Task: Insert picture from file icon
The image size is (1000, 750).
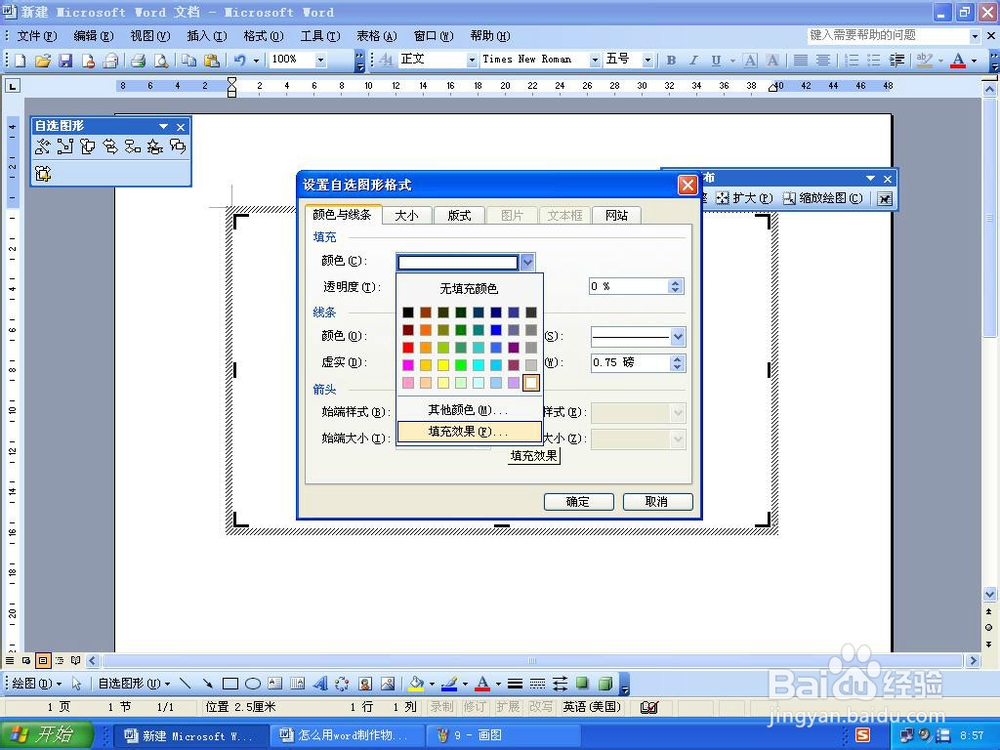Action: click(x=387, y=684)
